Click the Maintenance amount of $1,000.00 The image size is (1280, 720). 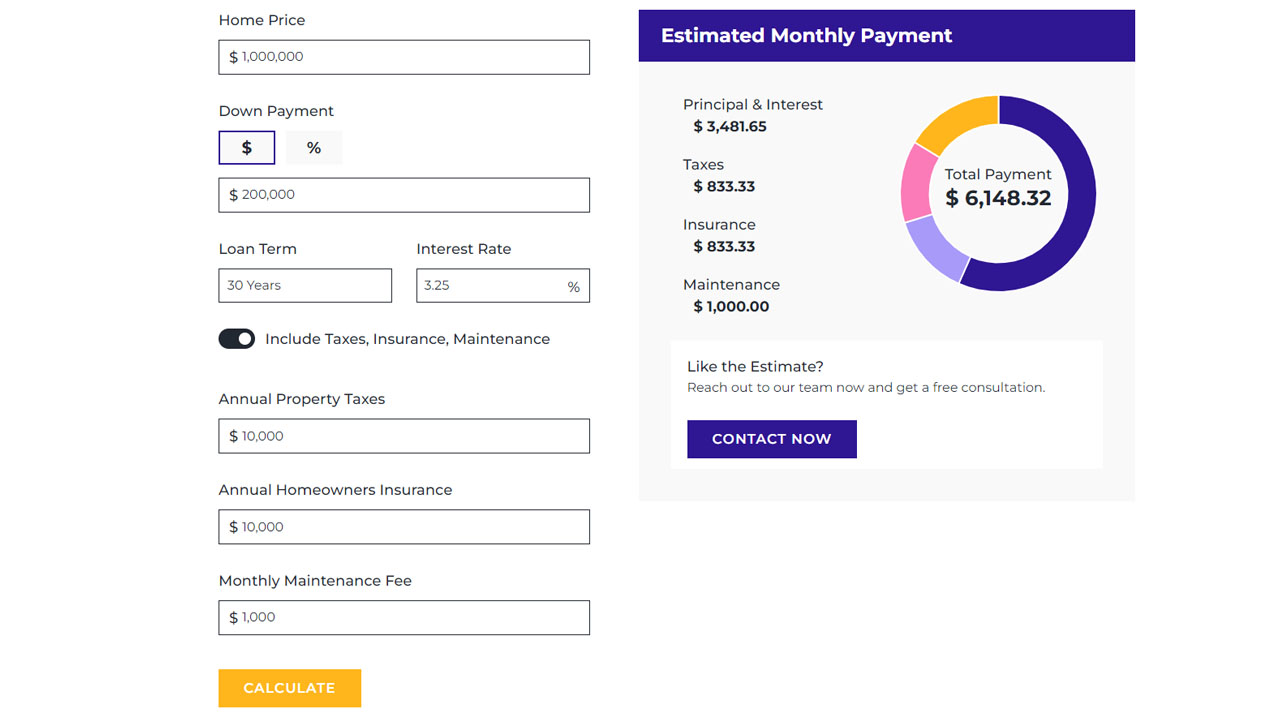[731, 306]
